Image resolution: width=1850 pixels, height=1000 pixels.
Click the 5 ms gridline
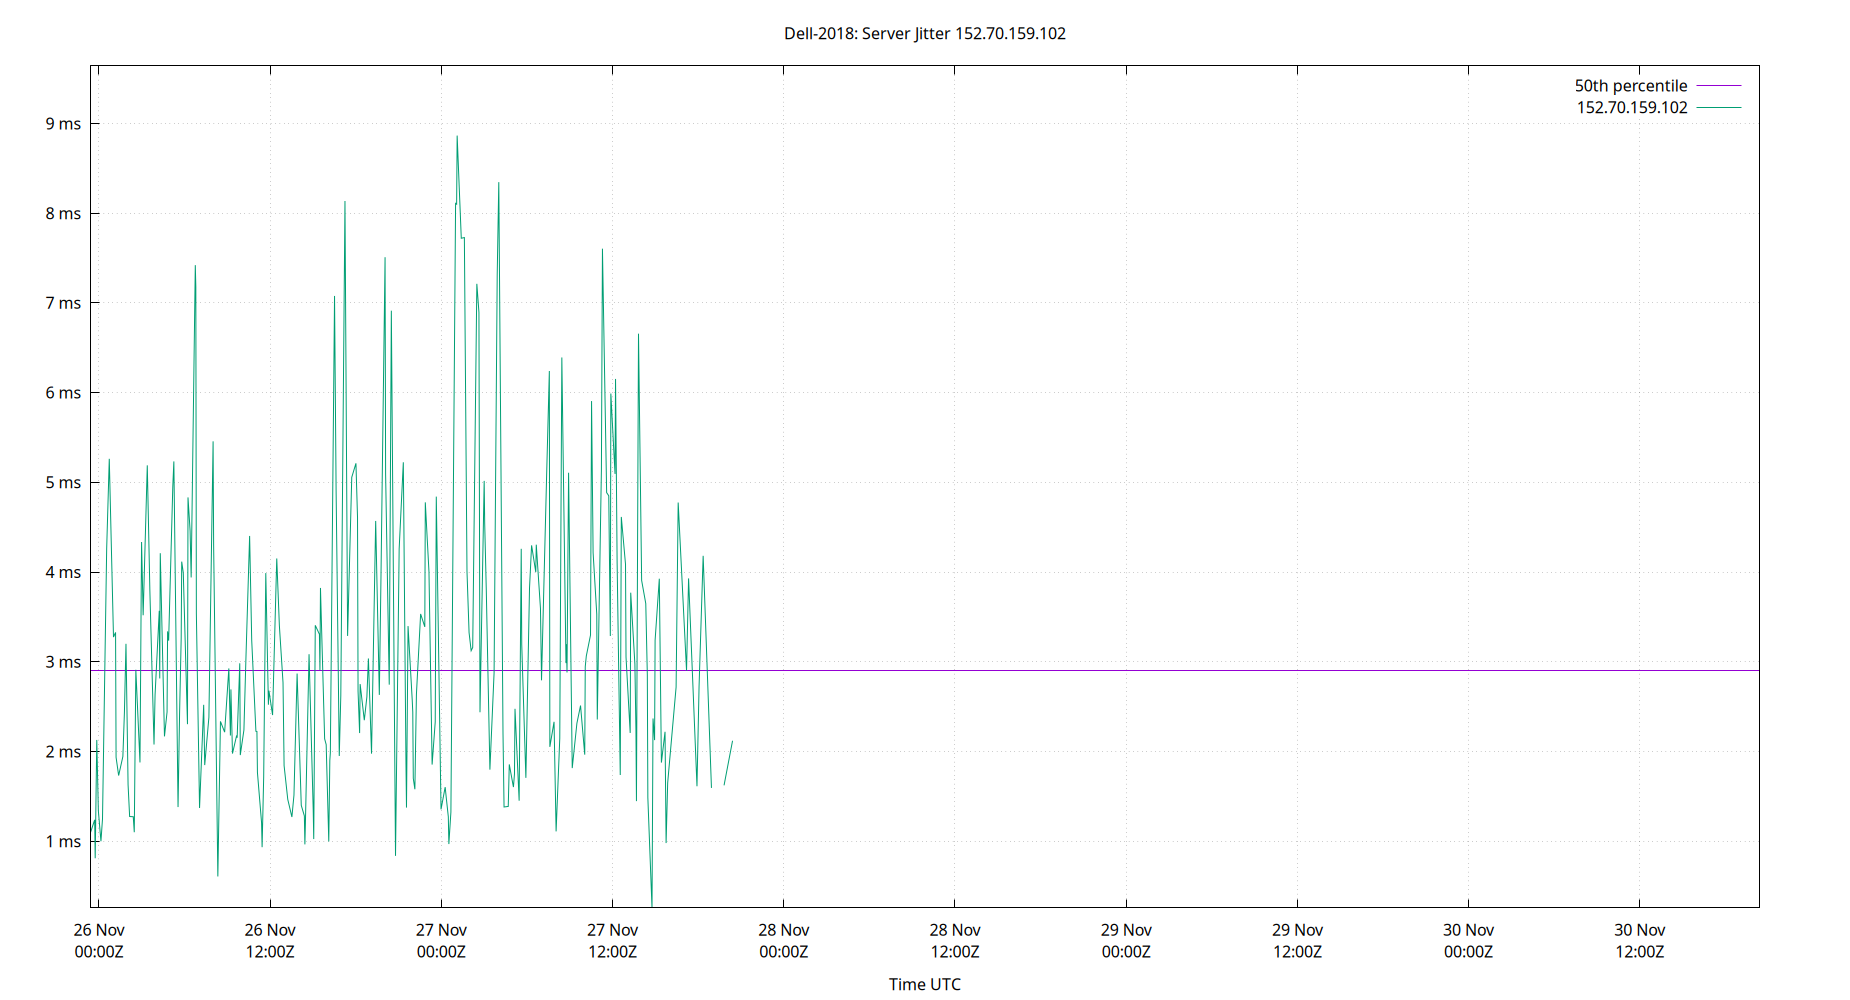[x=1000, y=482]
